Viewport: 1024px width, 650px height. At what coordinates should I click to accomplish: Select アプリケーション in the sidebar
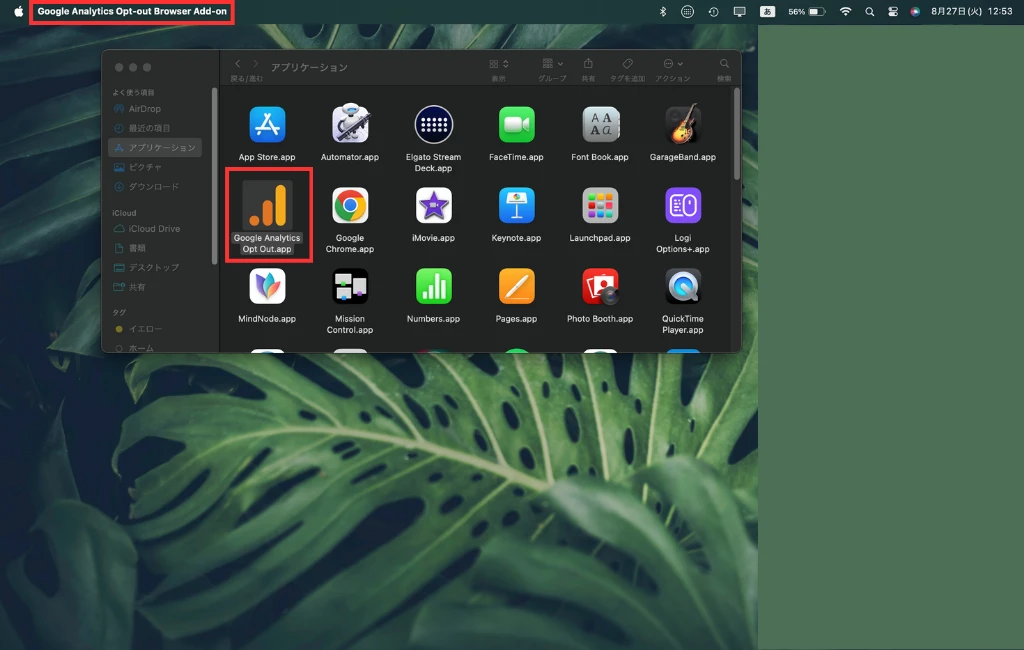click(x=155, y=148)
